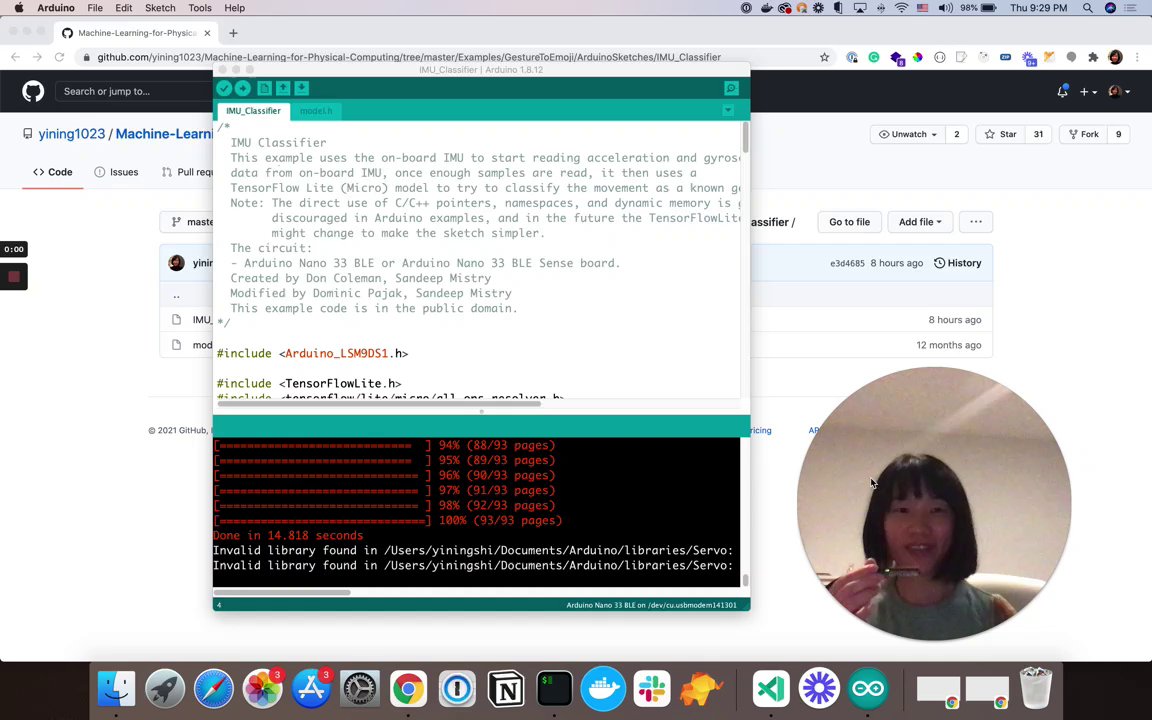Click the 'Done in 14.818 seconds' console line

[288, 536]
